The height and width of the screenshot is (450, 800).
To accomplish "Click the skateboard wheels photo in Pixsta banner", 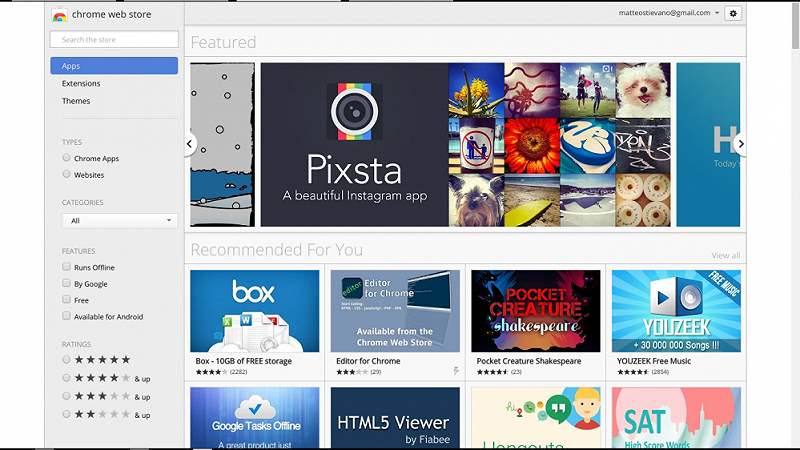I will 643,201.
